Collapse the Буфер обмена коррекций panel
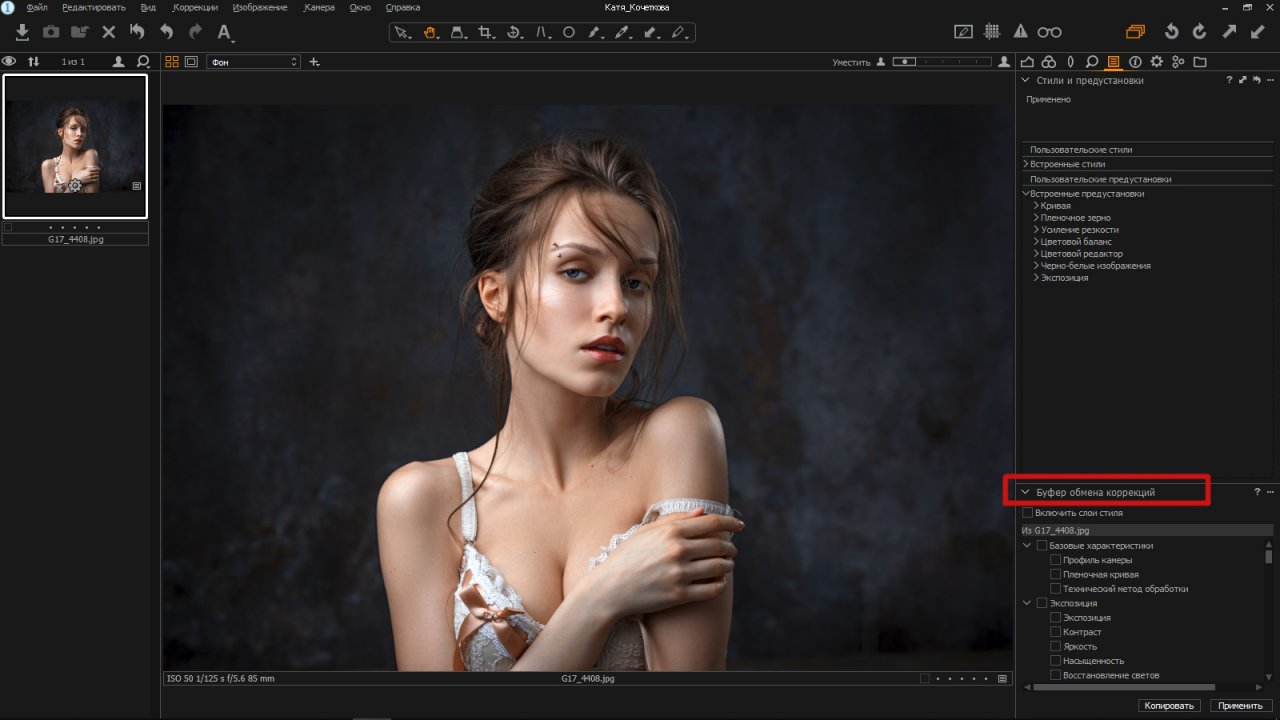Screen dimensions: 1280x720 (1025, 492)
